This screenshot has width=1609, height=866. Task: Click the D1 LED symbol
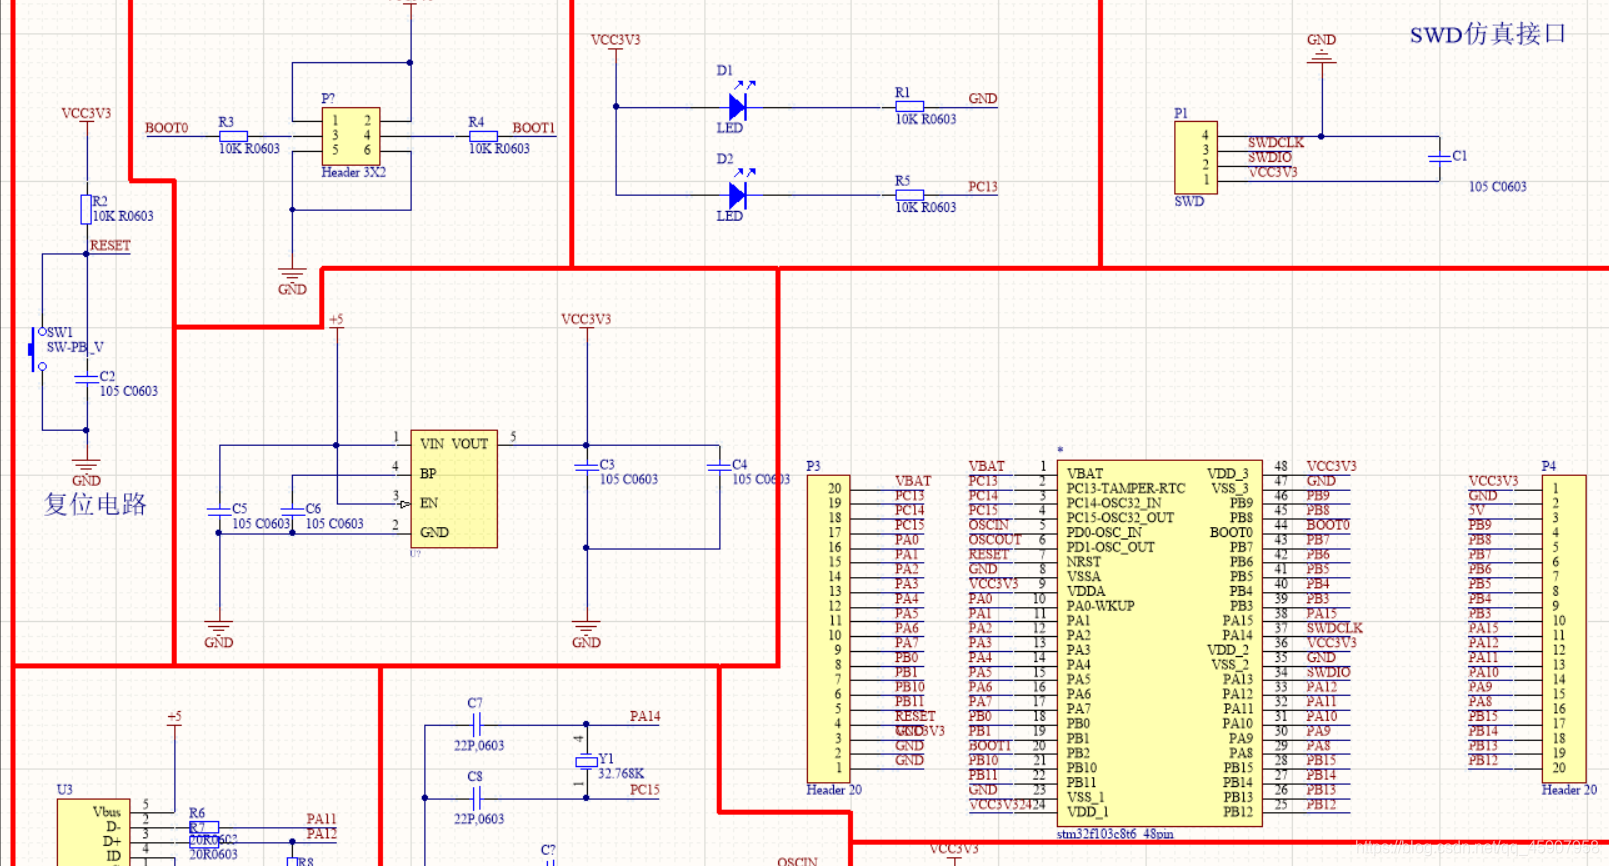[738, 106]
